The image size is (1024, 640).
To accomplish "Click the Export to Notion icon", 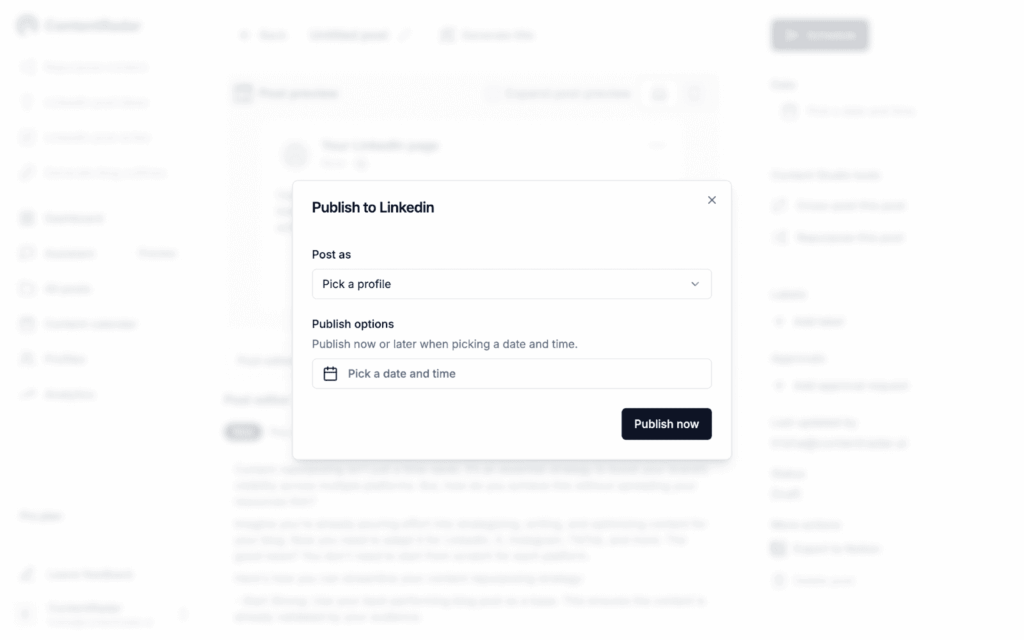I will pyautogui.click(x=779, y=549).
